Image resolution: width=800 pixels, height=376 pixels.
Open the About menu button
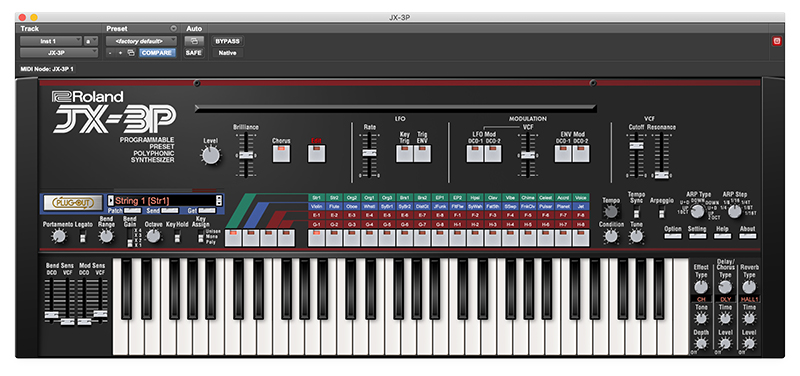[x=747, y=236]
